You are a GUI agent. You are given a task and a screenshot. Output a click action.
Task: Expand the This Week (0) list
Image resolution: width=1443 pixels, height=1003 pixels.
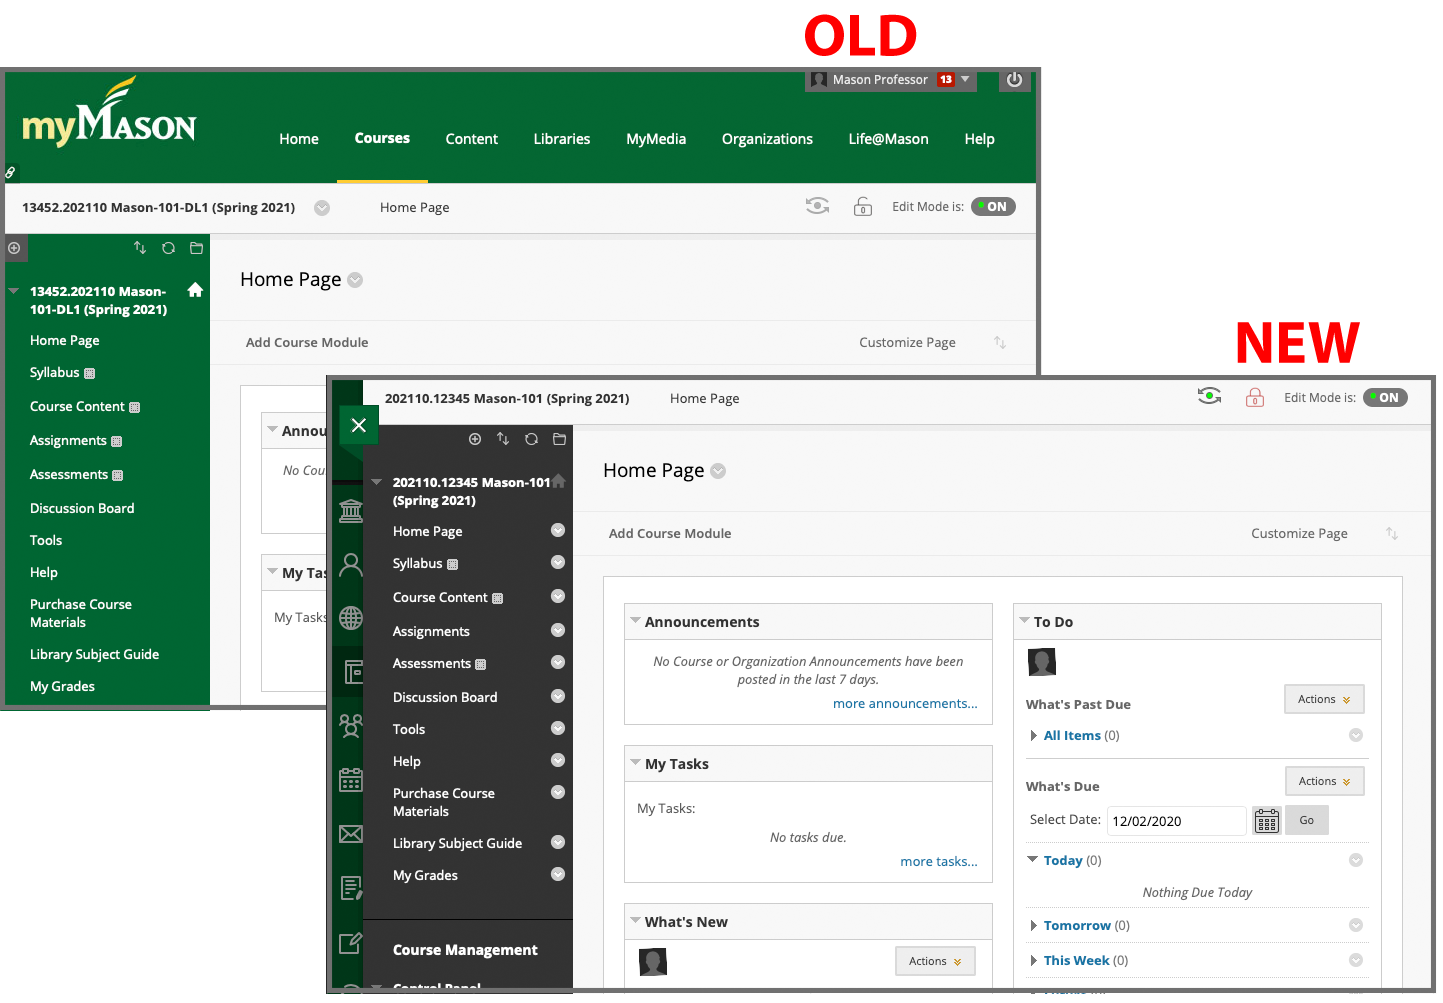click(x=1033, y=960)
